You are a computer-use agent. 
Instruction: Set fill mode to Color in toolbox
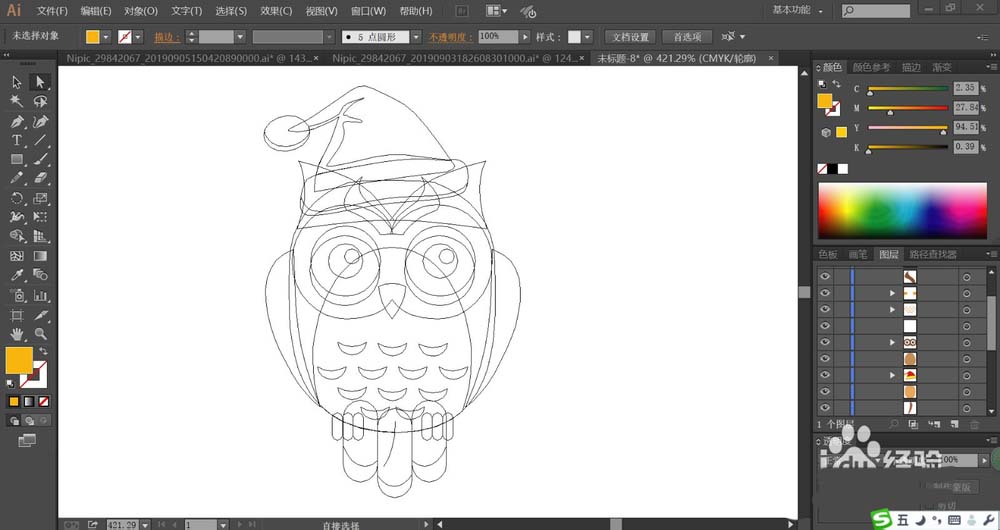(x=14, y=402)
